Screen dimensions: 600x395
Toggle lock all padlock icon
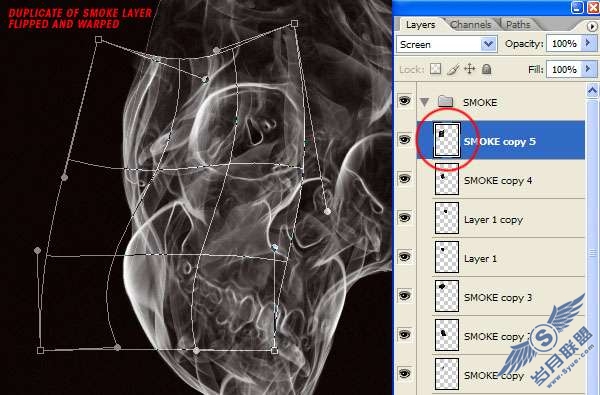point(486,69)
